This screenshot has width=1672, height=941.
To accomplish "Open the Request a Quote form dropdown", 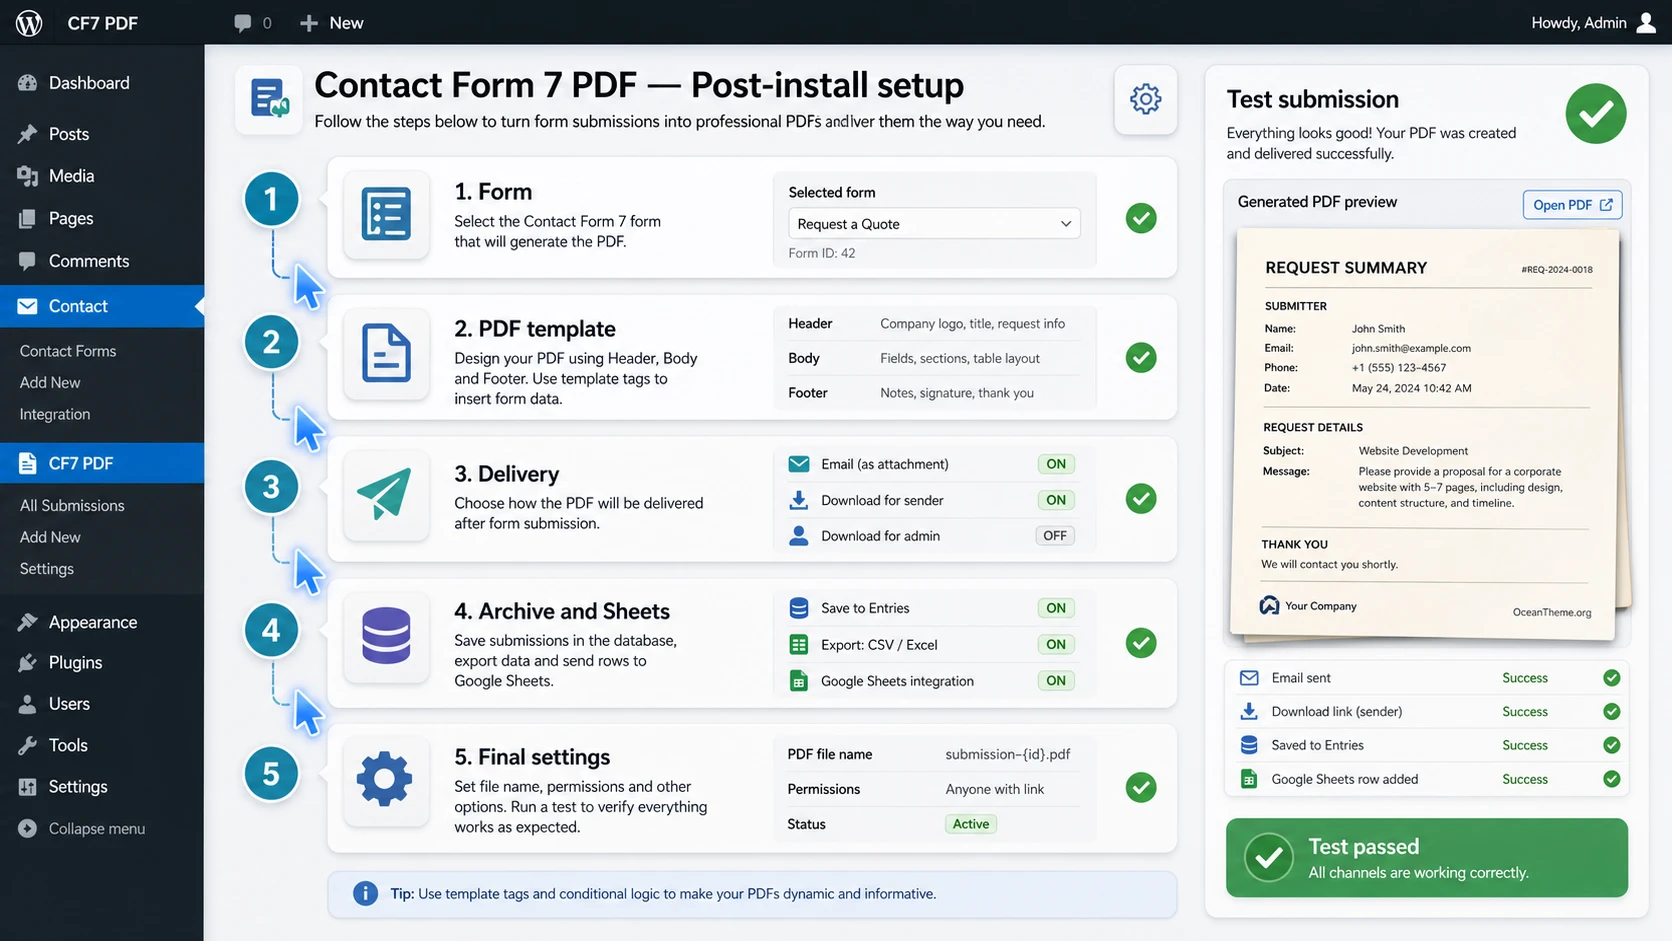I will 934,224.
